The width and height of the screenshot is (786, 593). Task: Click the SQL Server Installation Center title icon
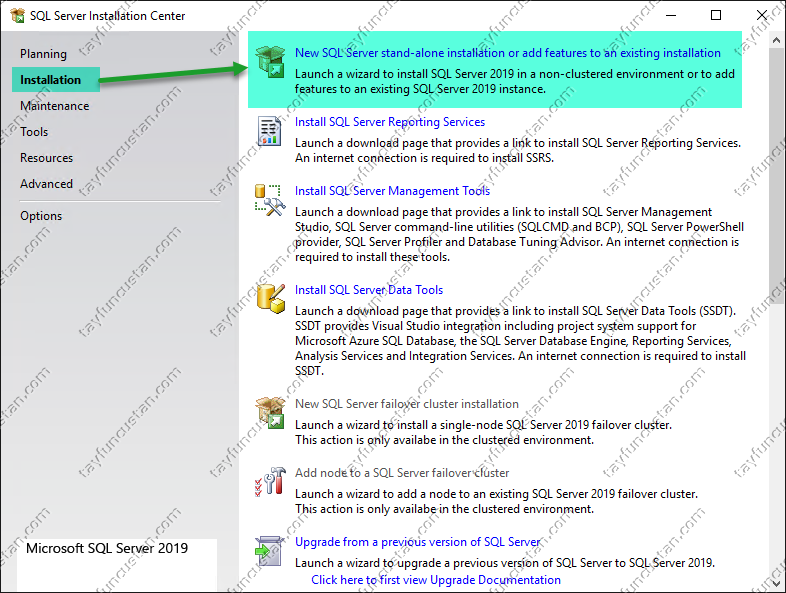pyautogui.click(x=18, y=16)
